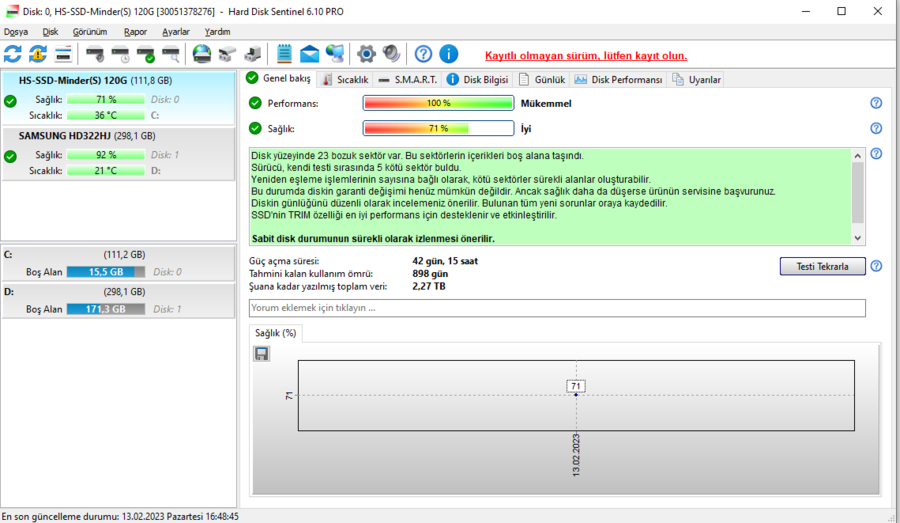900x523 pixels.
Task: Click the refresh disk information icon
Action: click(x=13, y=54)
